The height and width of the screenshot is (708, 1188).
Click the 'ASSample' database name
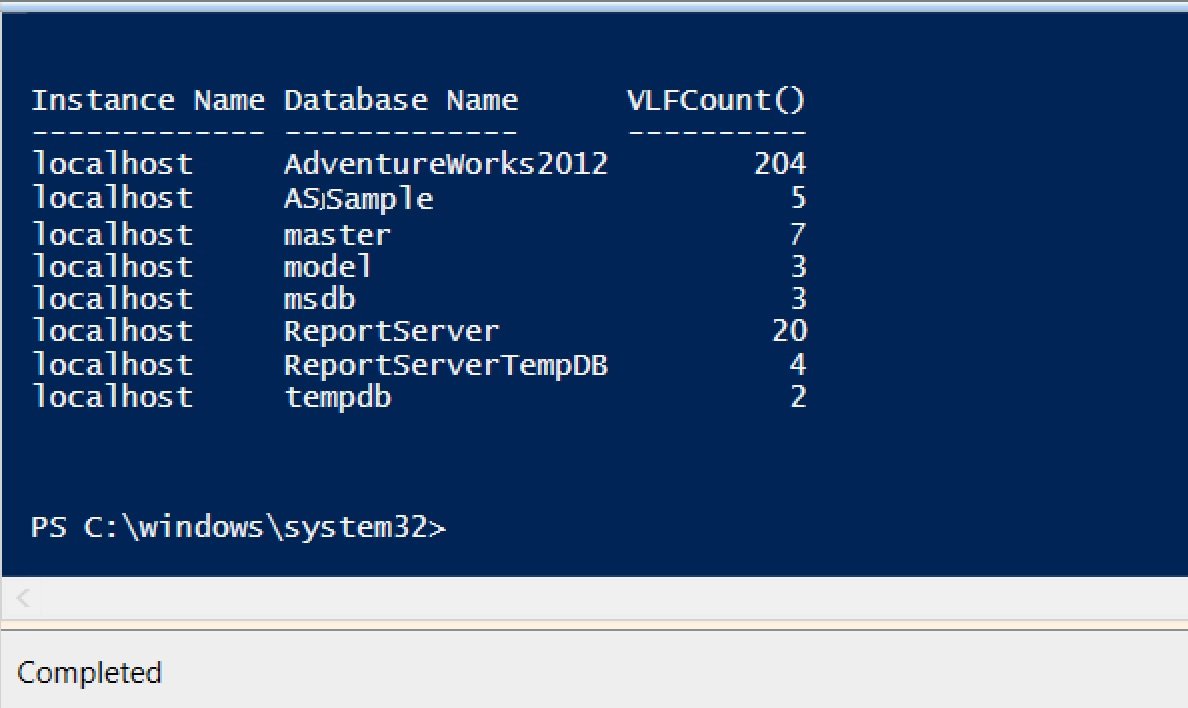tap(358, 199)
